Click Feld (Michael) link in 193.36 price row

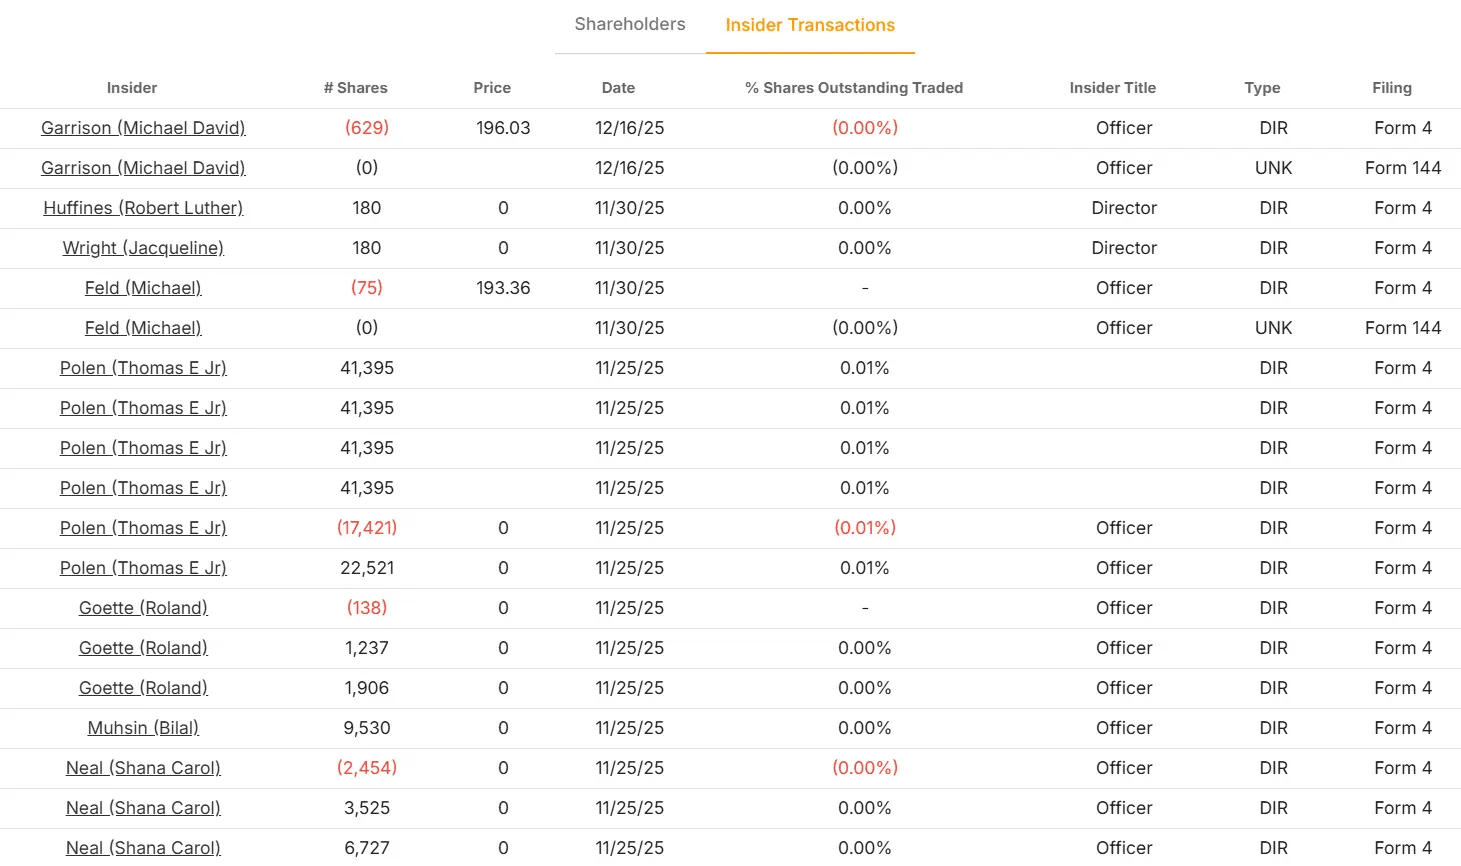[143, 288]
